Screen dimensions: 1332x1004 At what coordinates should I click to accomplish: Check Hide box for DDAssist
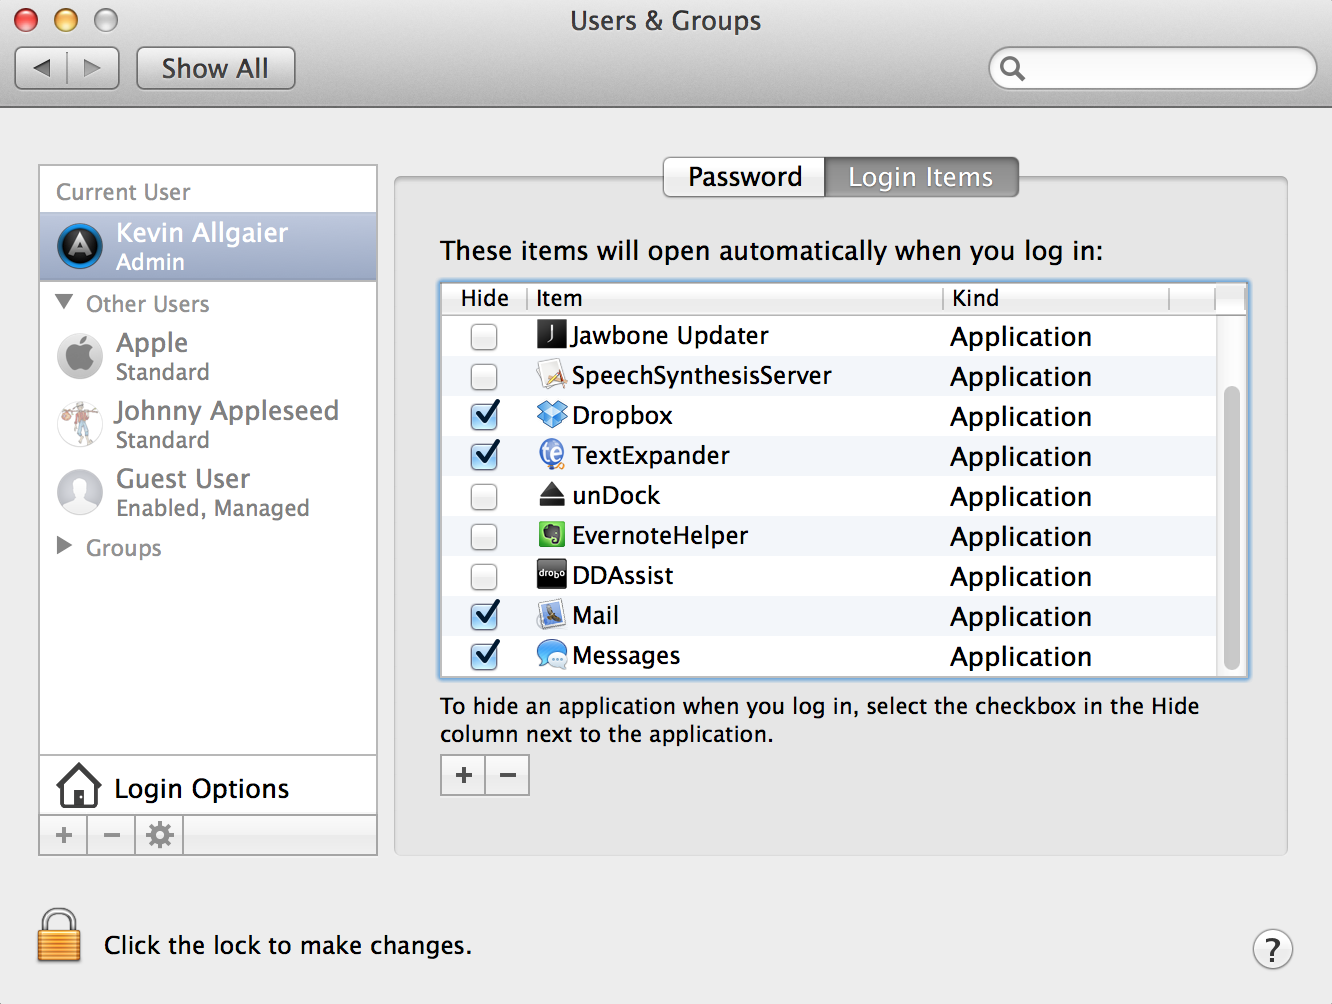click(x=484, y=576)
